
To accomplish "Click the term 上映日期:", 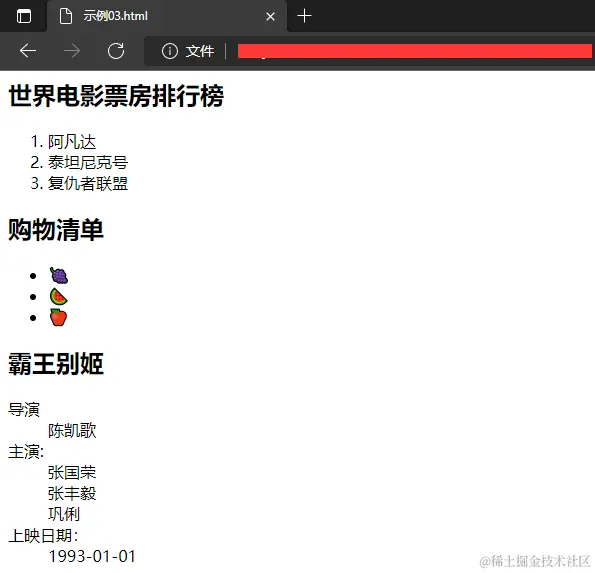I will 43,536.
